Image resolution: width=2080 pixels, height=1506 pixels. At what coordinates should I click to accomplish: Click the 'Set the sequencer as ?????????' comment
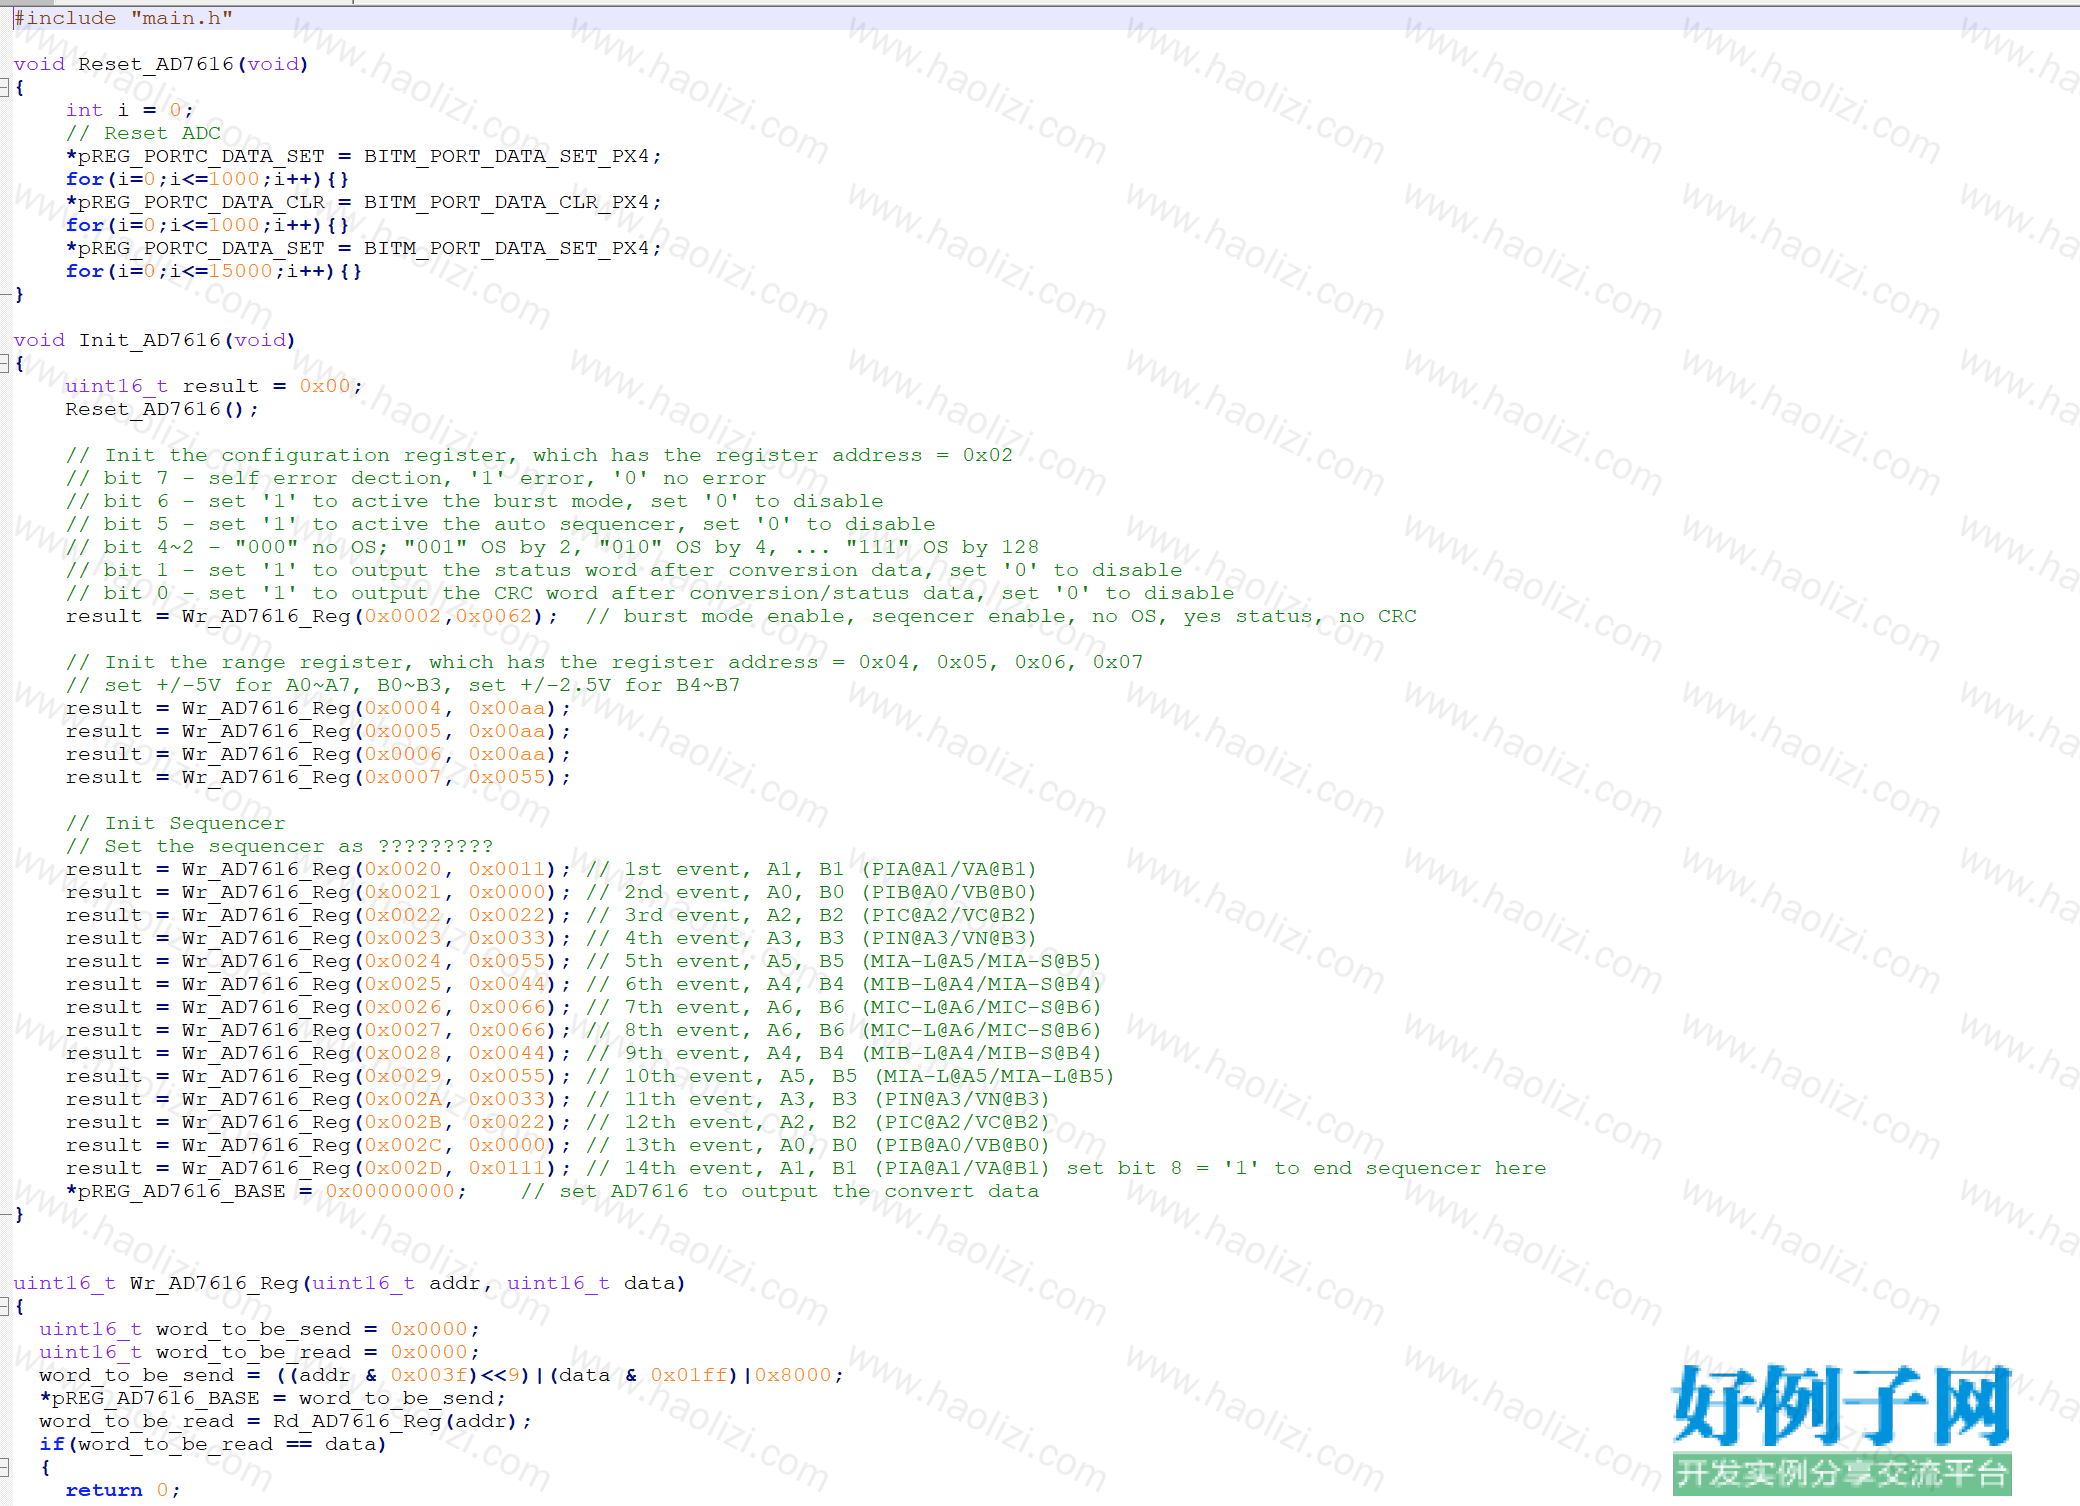click(279, 846)
